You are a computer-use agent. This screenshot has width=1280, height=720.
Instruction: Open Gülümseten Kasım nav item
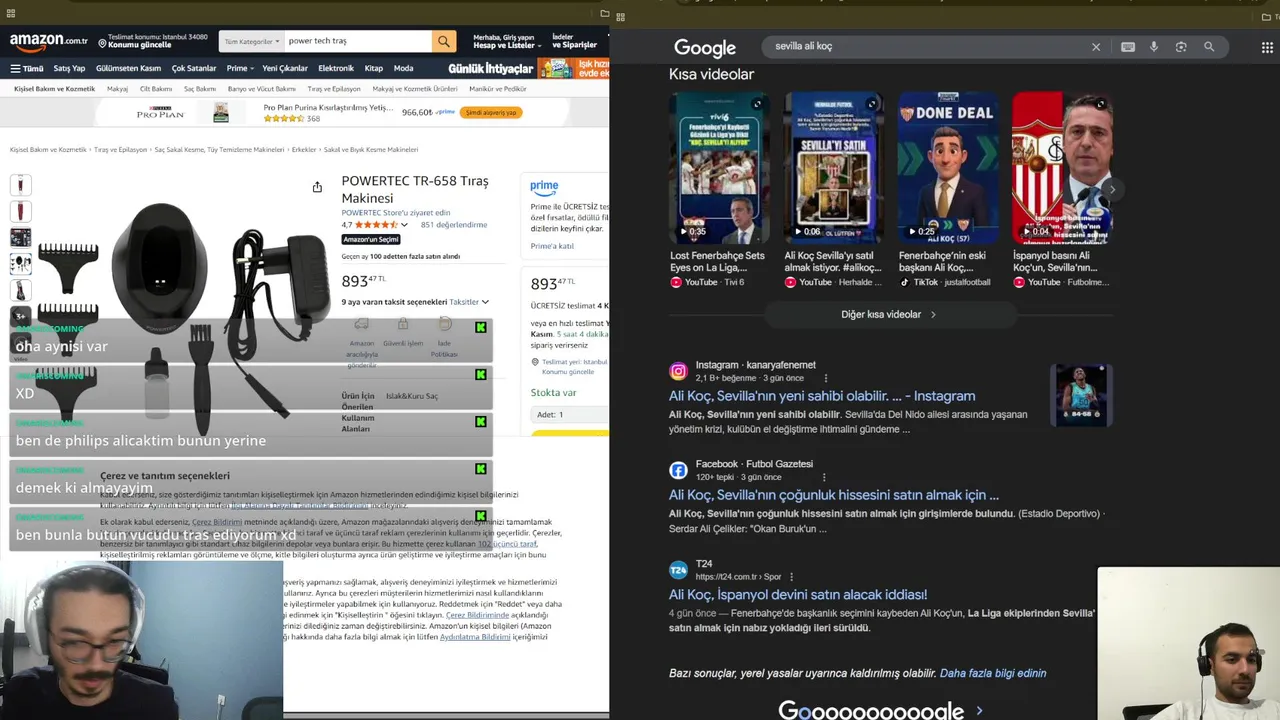128,68
